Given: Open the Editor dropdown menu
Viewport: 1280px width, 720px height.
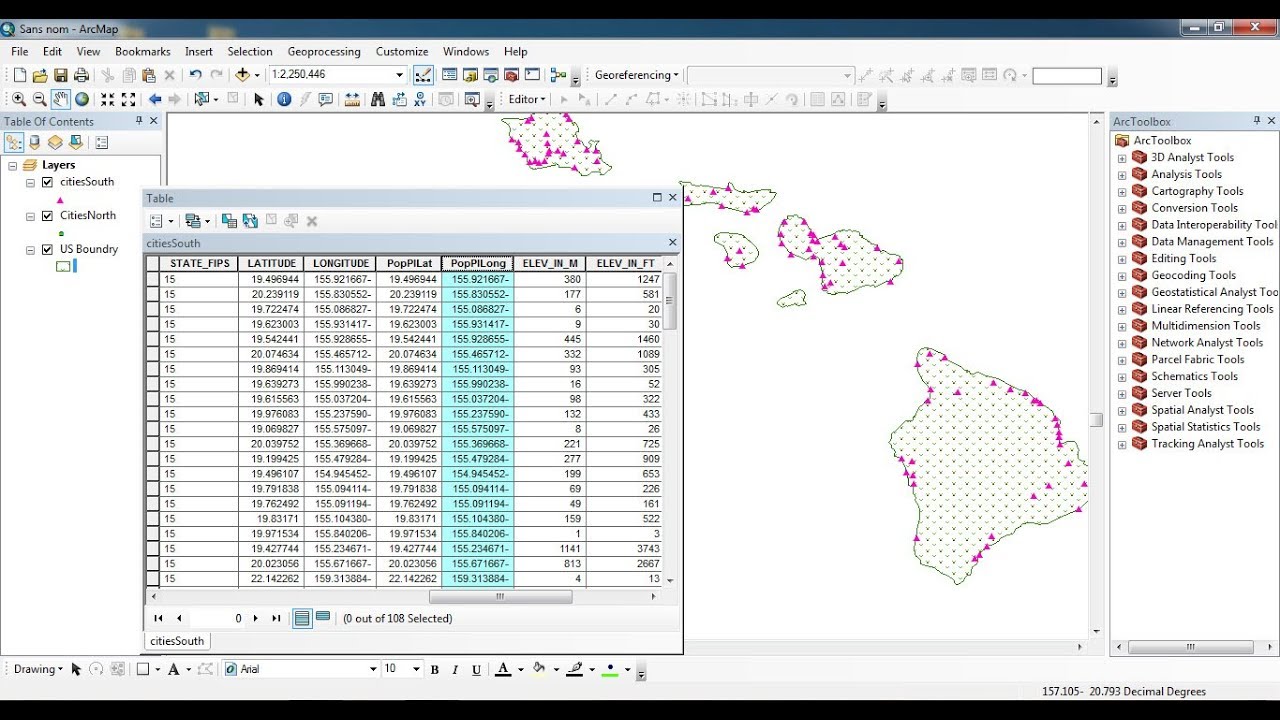Looking at the screenshot, I should point(527,99).
